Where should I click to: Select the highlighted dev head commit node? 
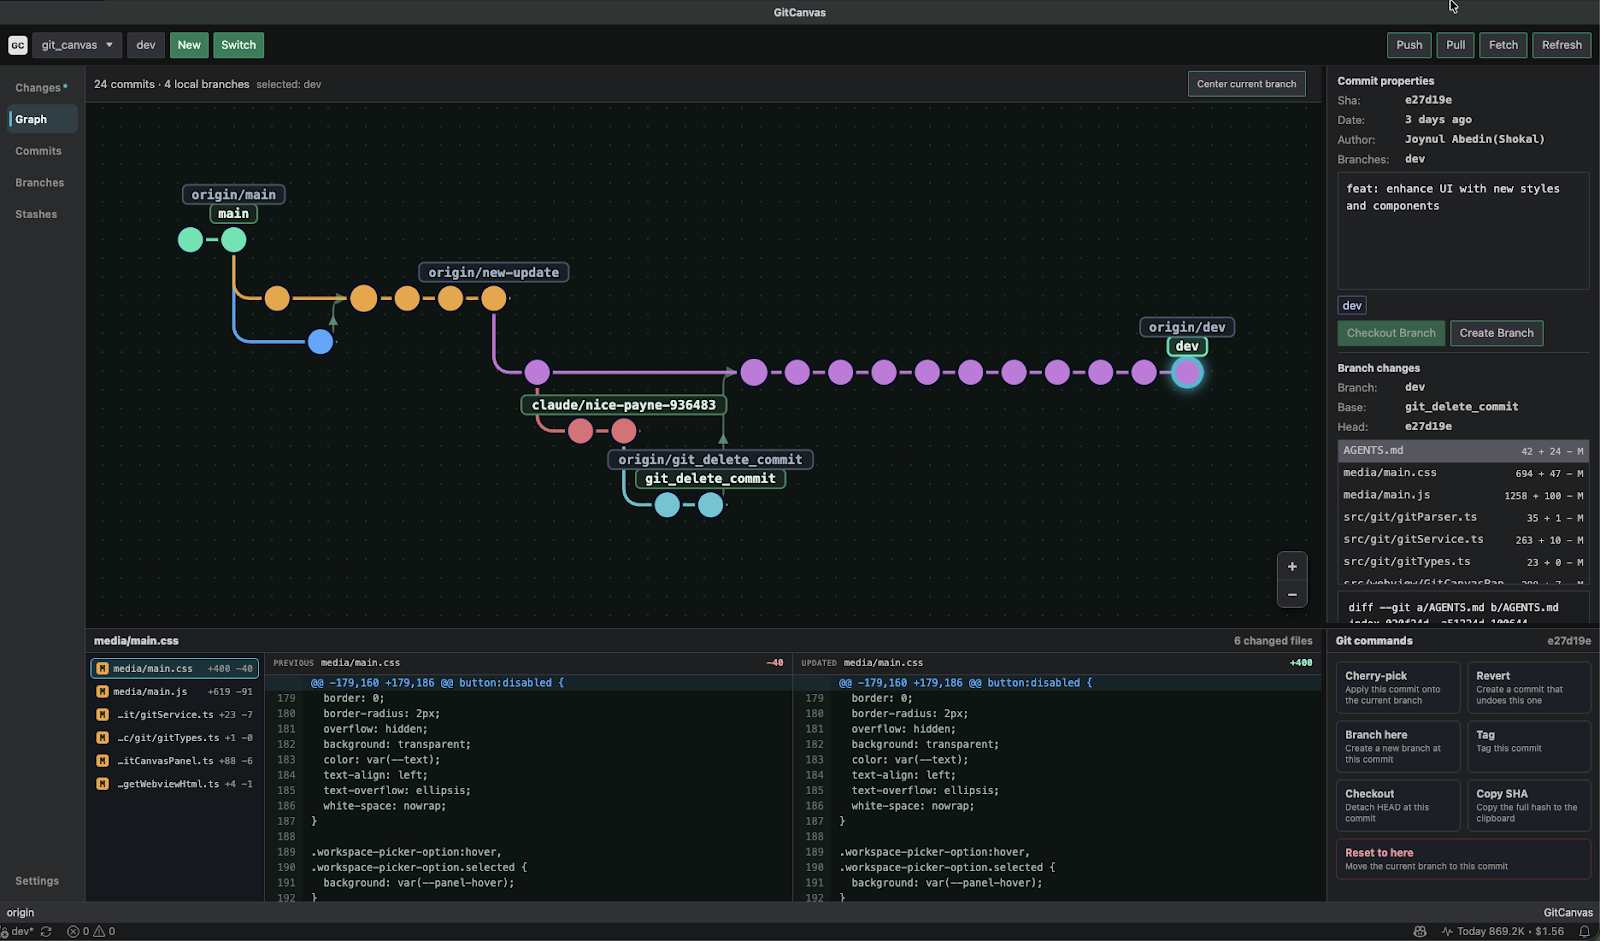coord(1187,373)
